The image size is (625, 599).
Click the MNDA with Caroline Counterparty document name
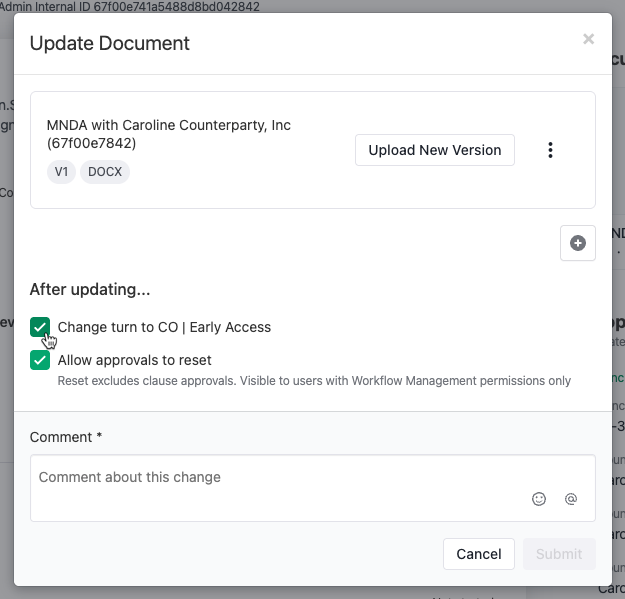coord(169,134)
